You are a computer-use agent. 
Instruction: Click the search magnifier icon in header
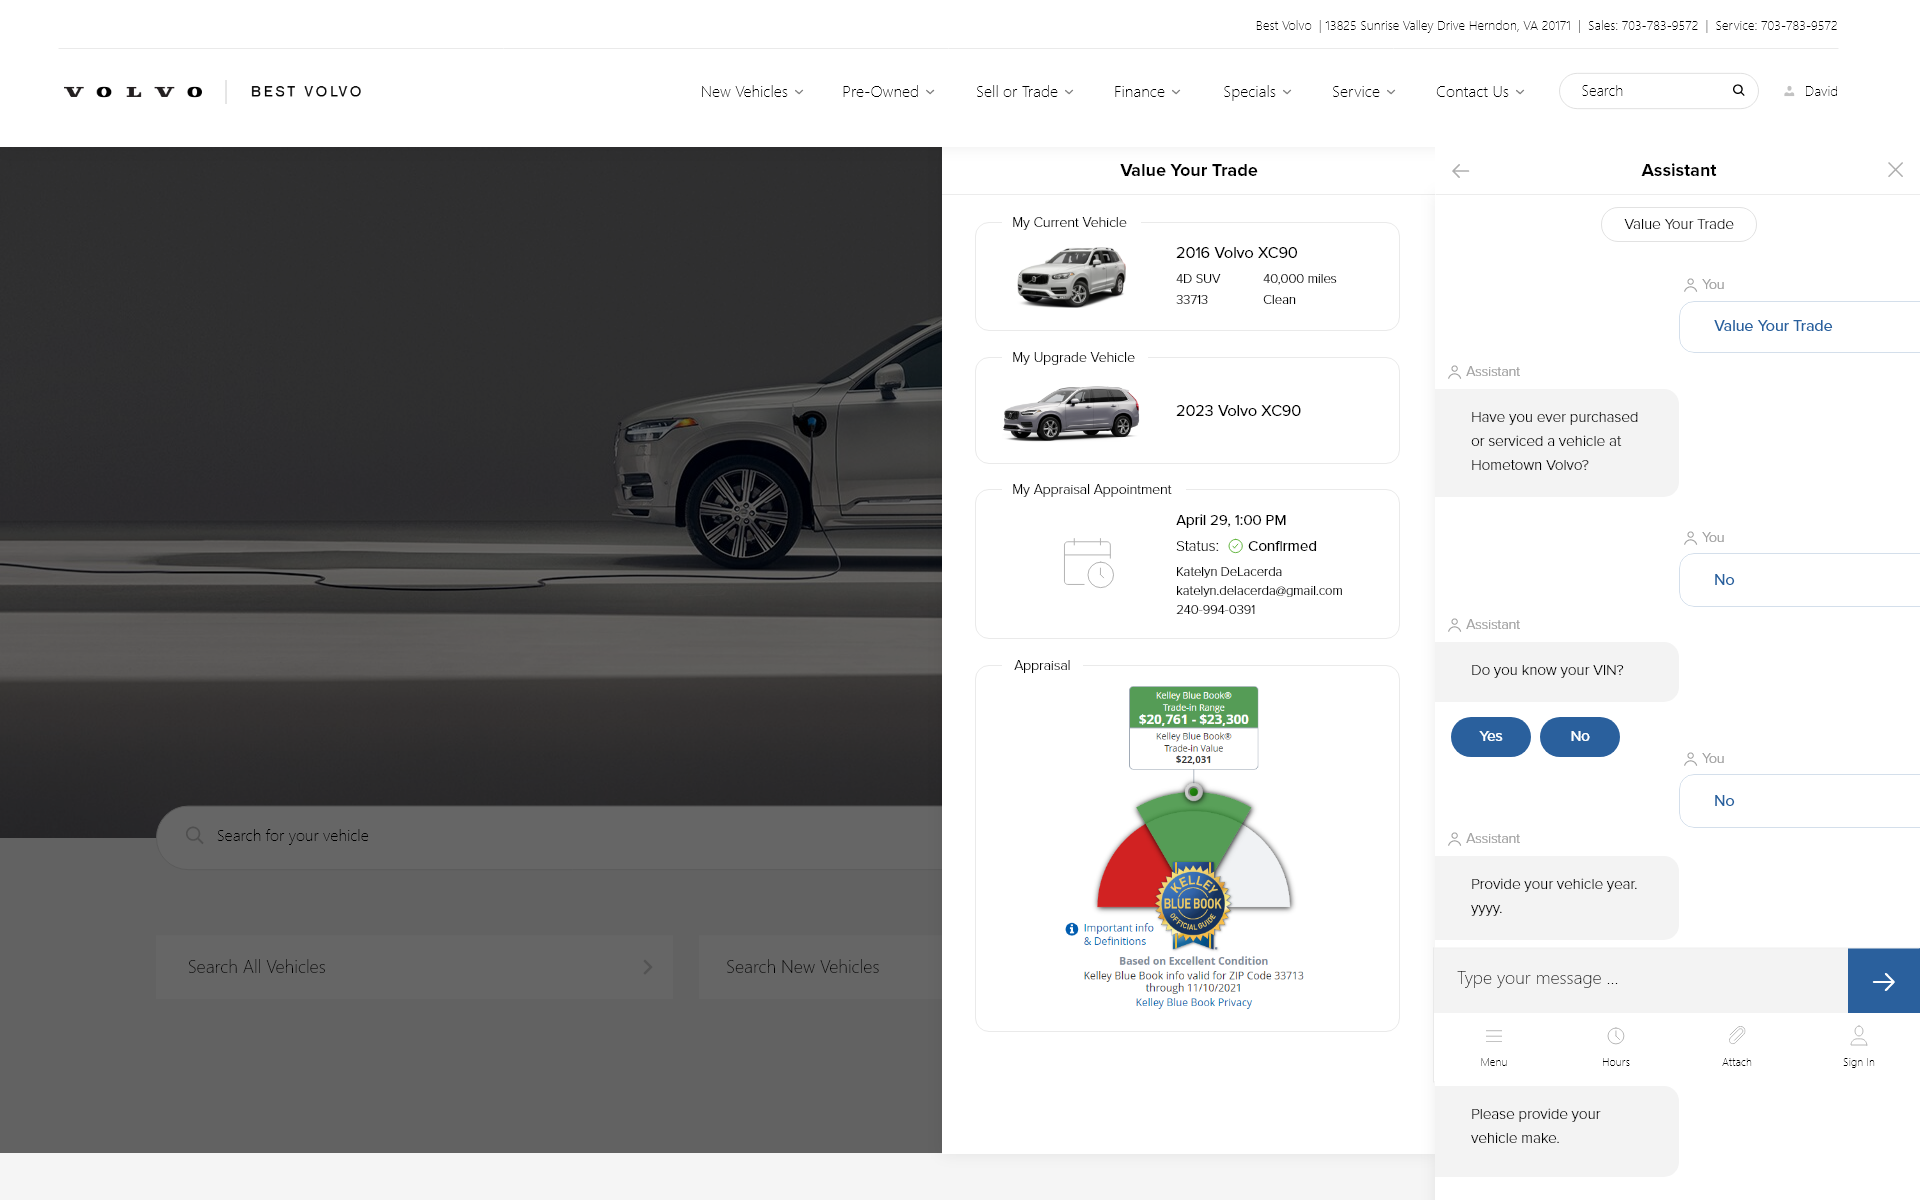(1739, 91)
